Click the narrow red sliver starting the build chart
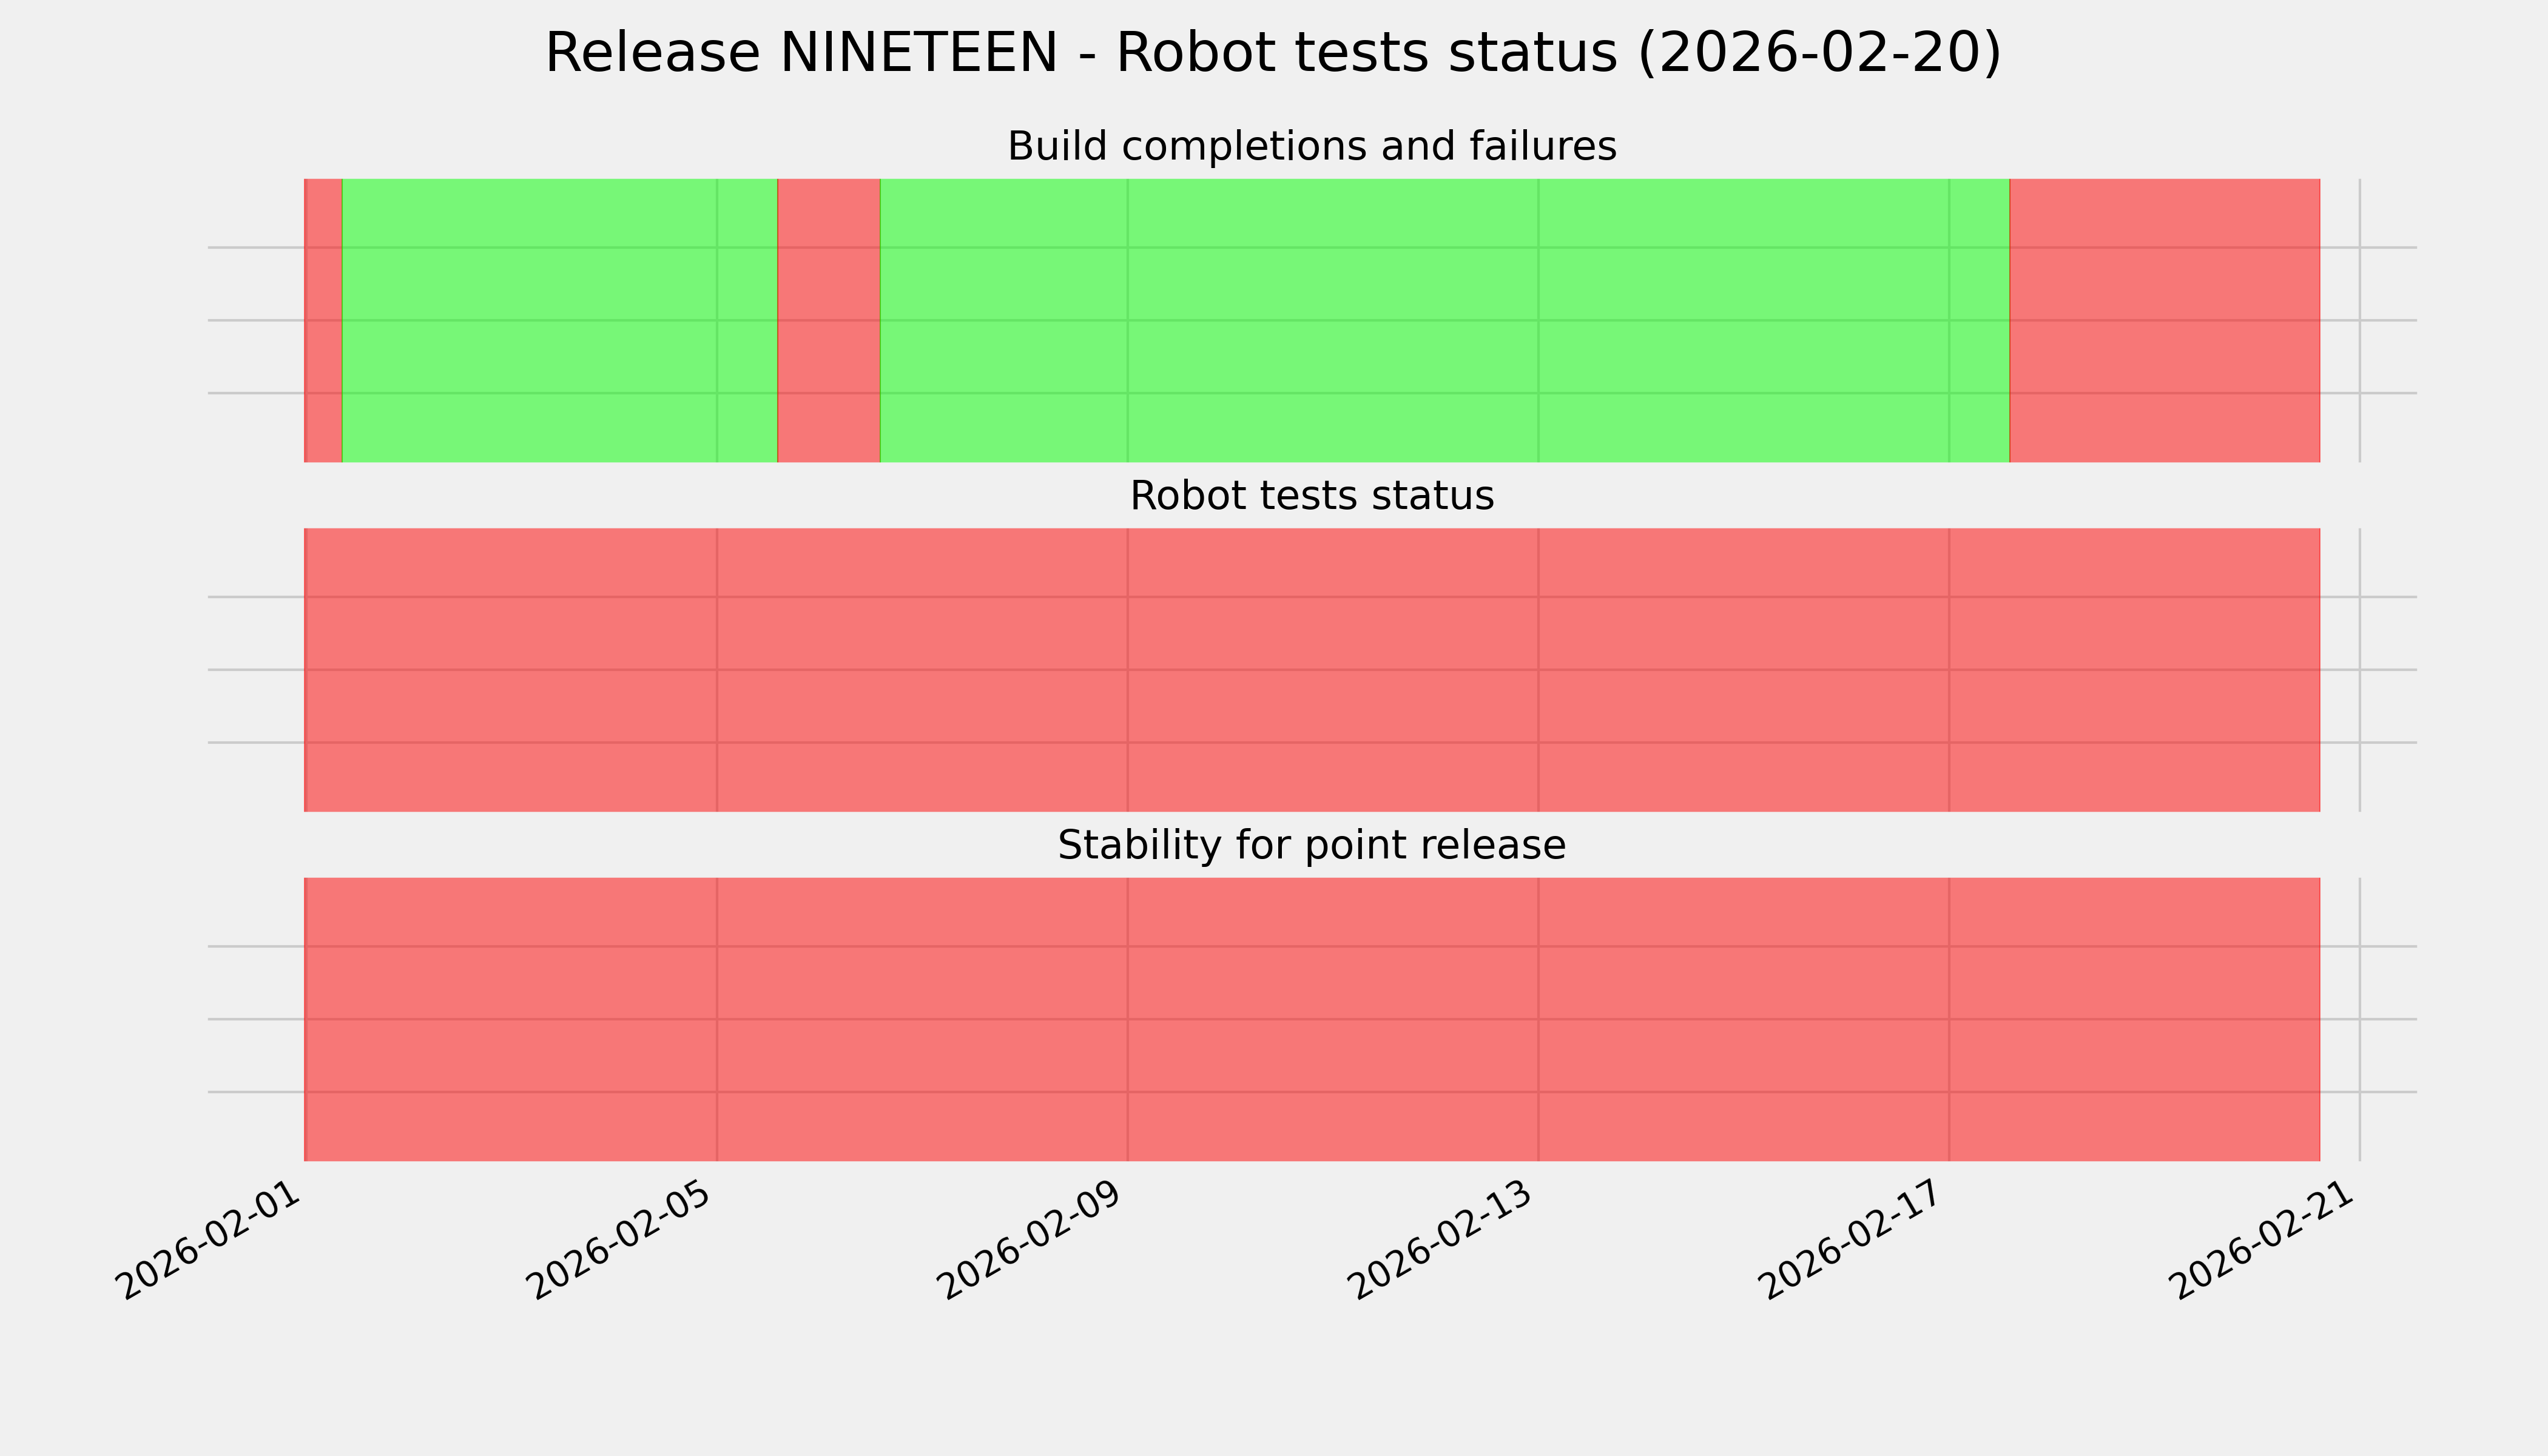The height and width of the screenshot is (1456, 2548). (323, 320)
